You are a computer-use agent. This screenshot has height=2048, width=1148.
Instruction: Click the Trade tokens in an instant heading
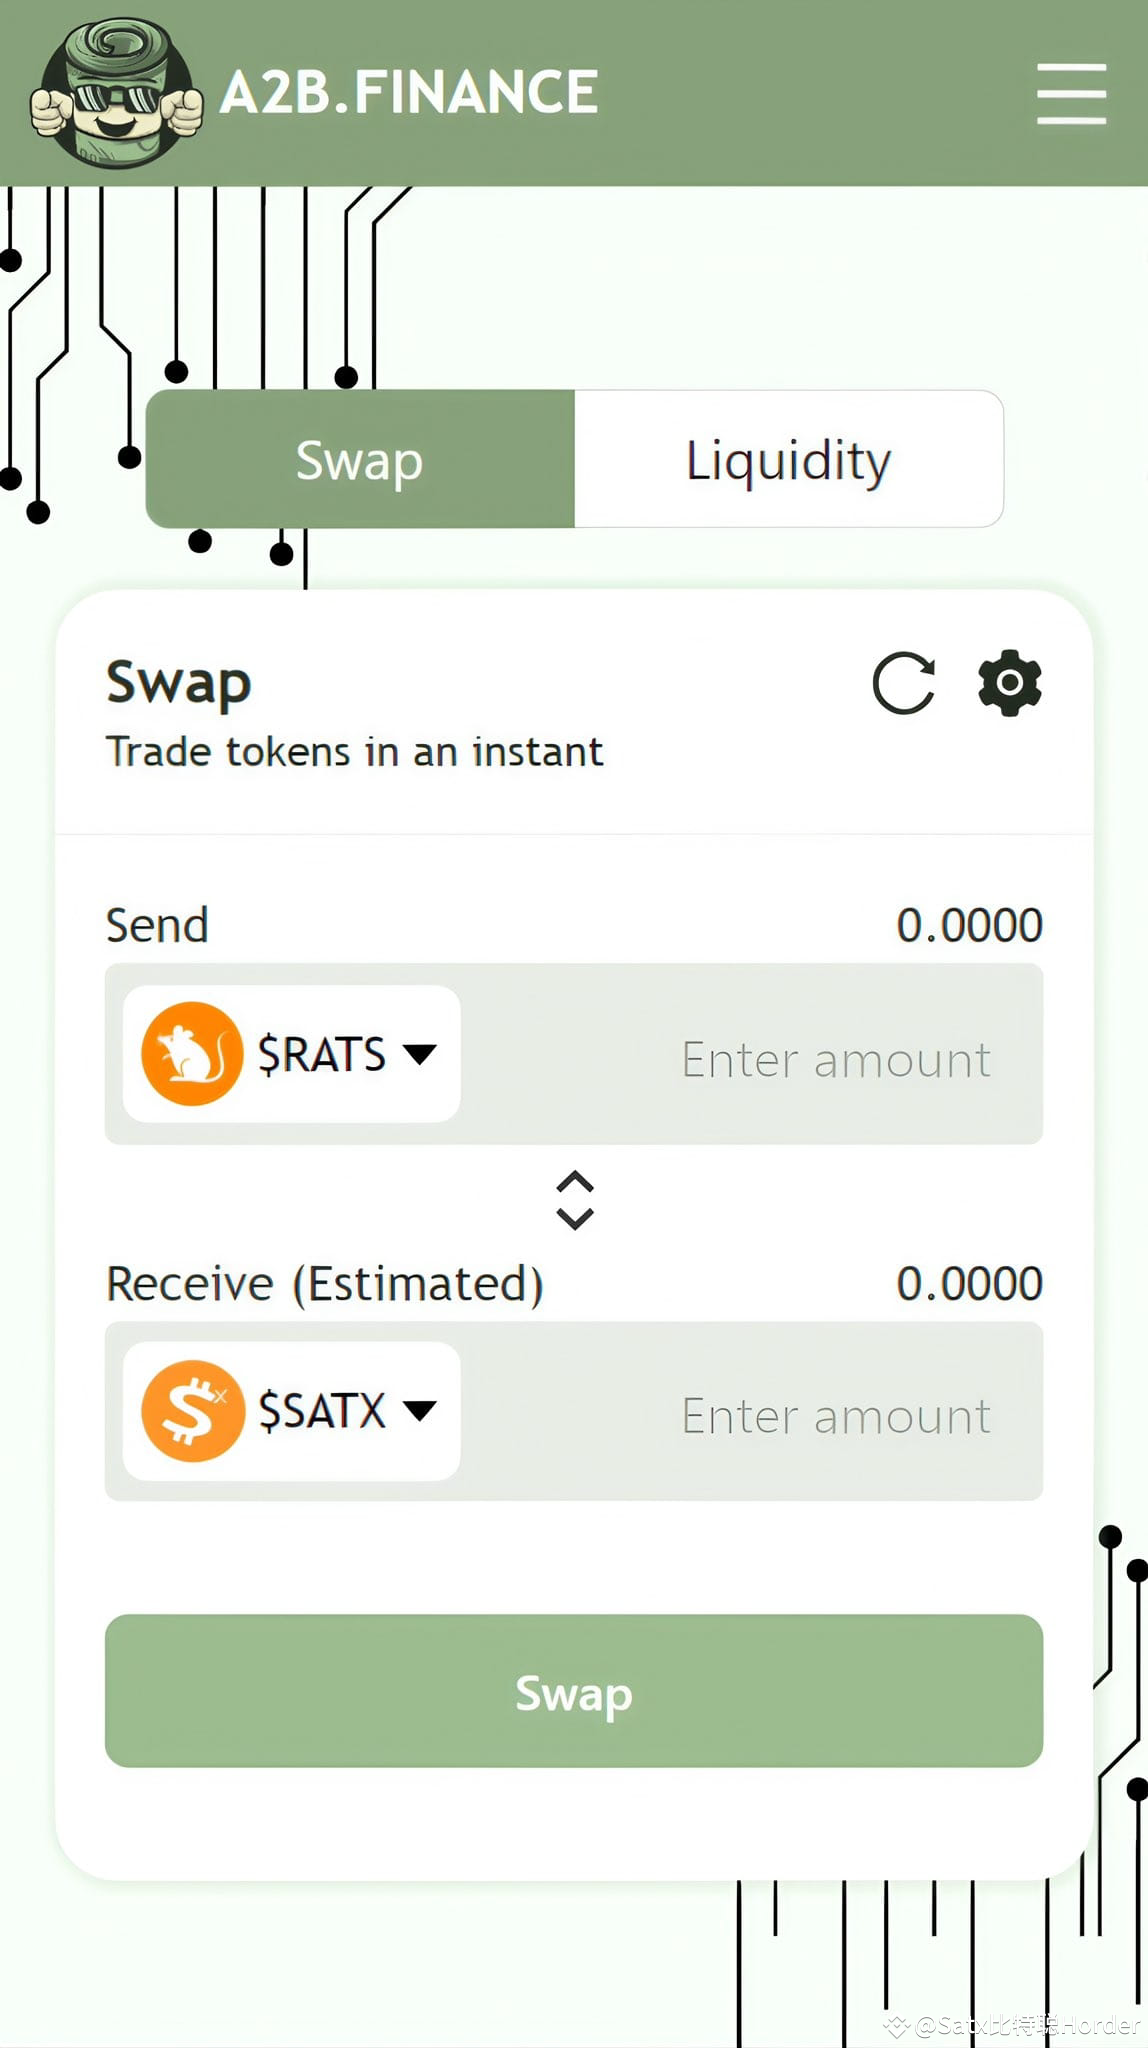click(355, 751)
